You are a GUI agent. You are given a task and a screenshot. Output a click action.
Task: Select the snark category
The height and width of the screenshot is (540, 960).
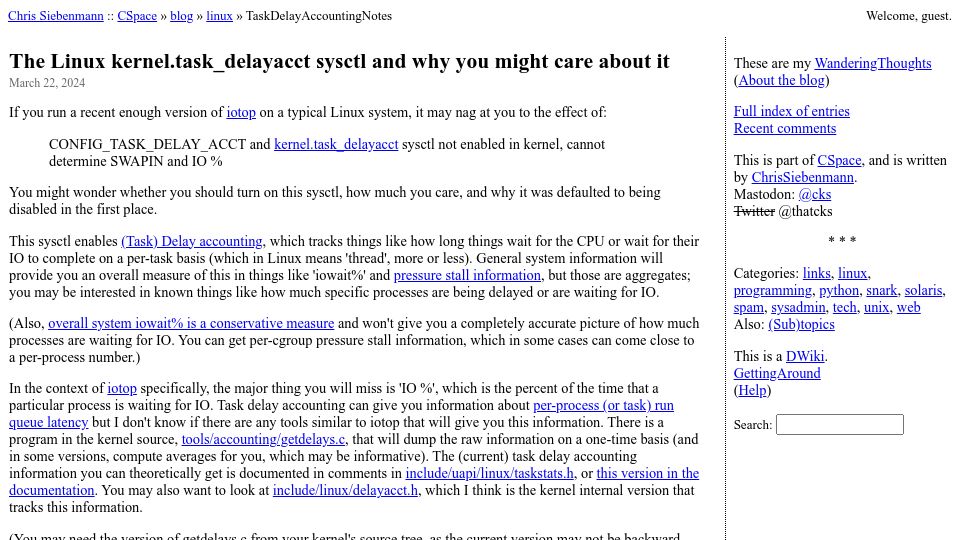(x=882, y=290)
